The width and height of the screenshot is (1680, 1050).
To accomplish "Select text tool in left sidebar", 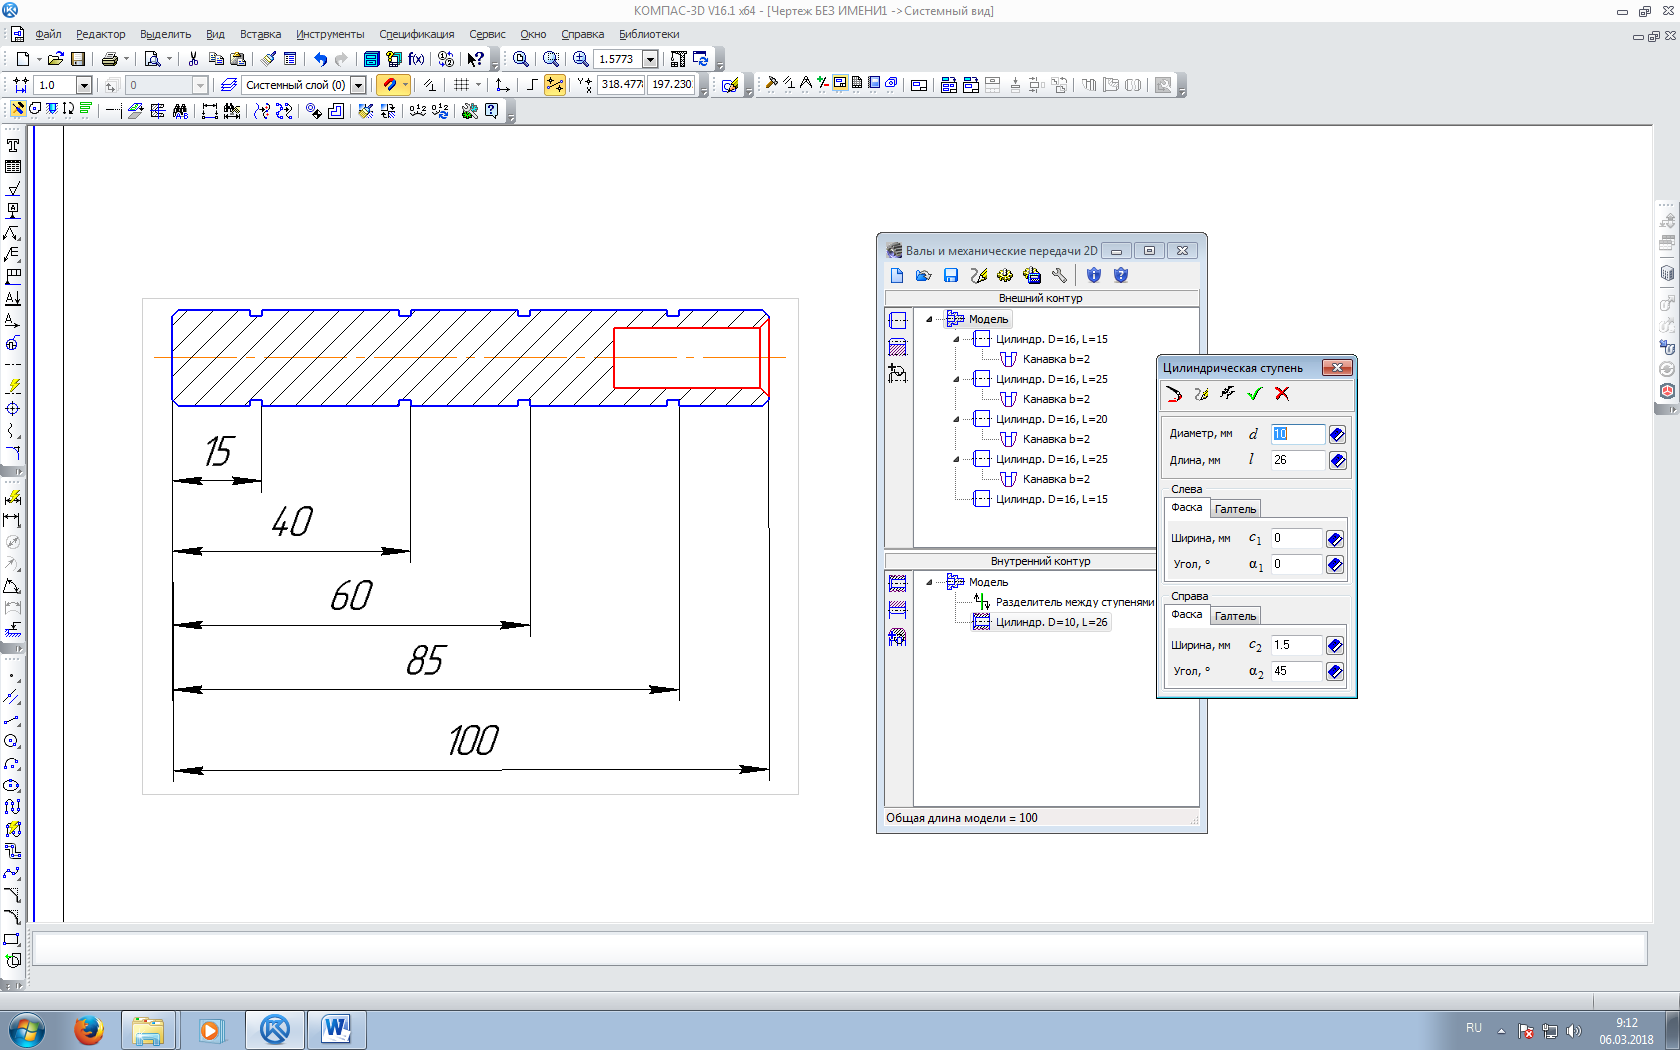I will tap(13, 145).
